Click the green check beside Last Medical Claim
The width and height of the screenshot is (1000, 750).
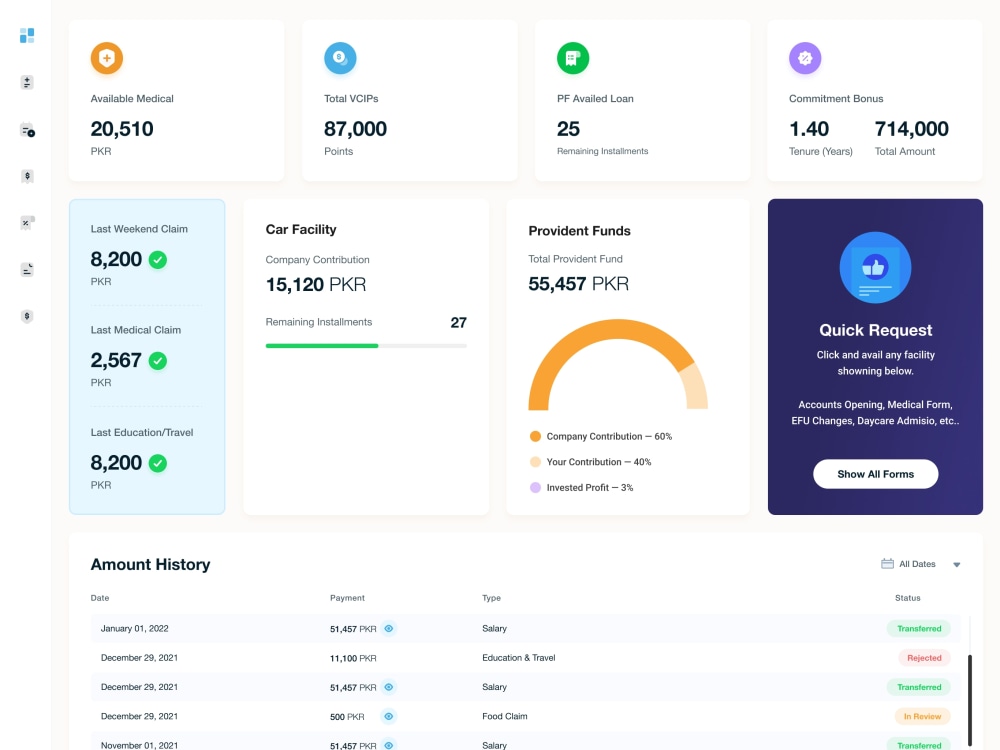[158, 361]
